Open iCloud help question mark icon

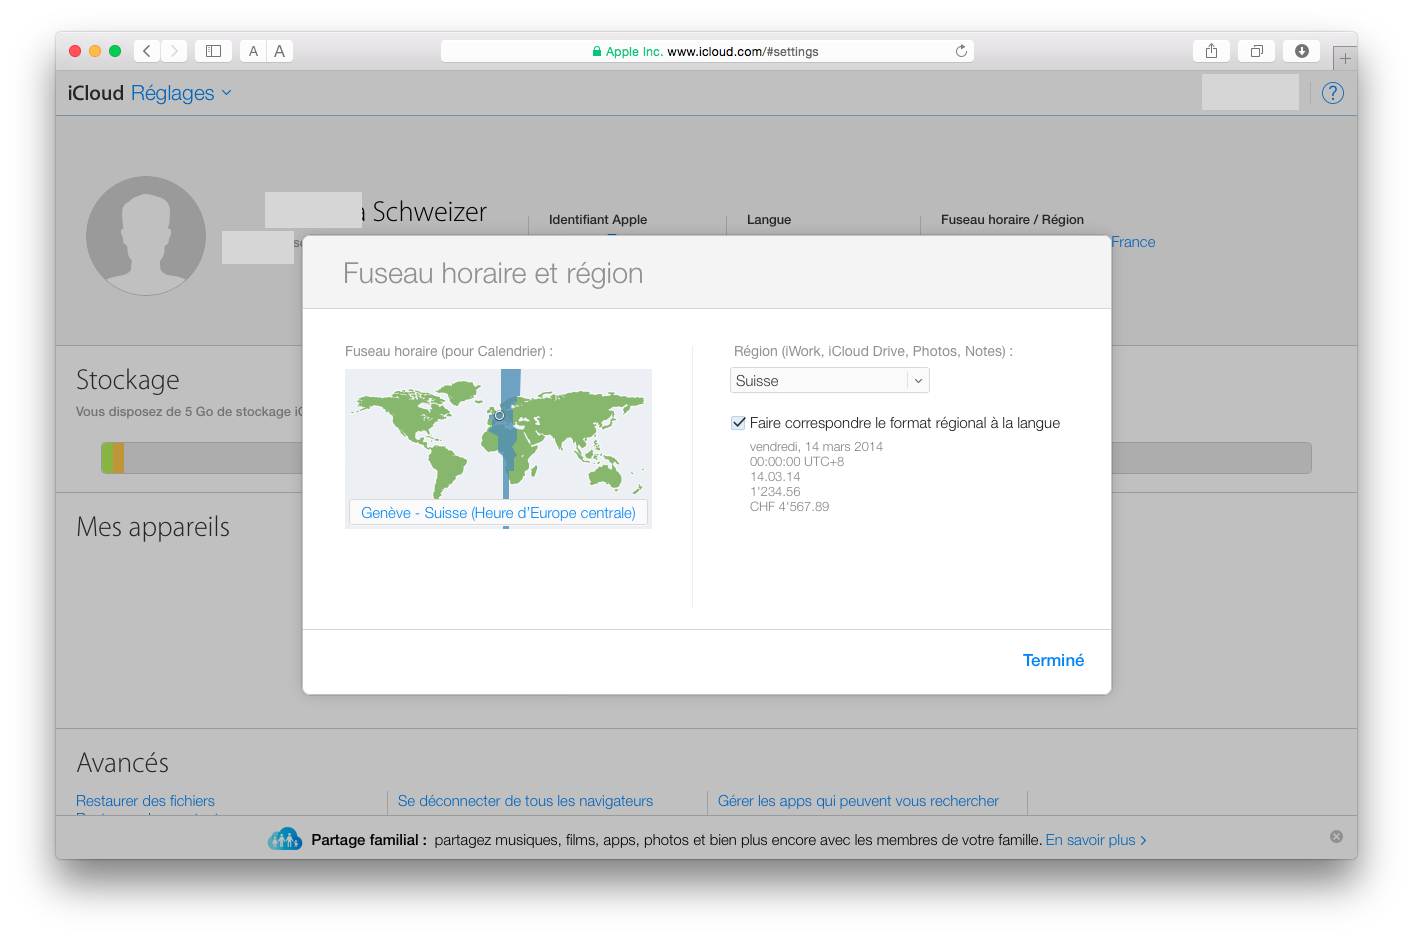point(1332,93)
